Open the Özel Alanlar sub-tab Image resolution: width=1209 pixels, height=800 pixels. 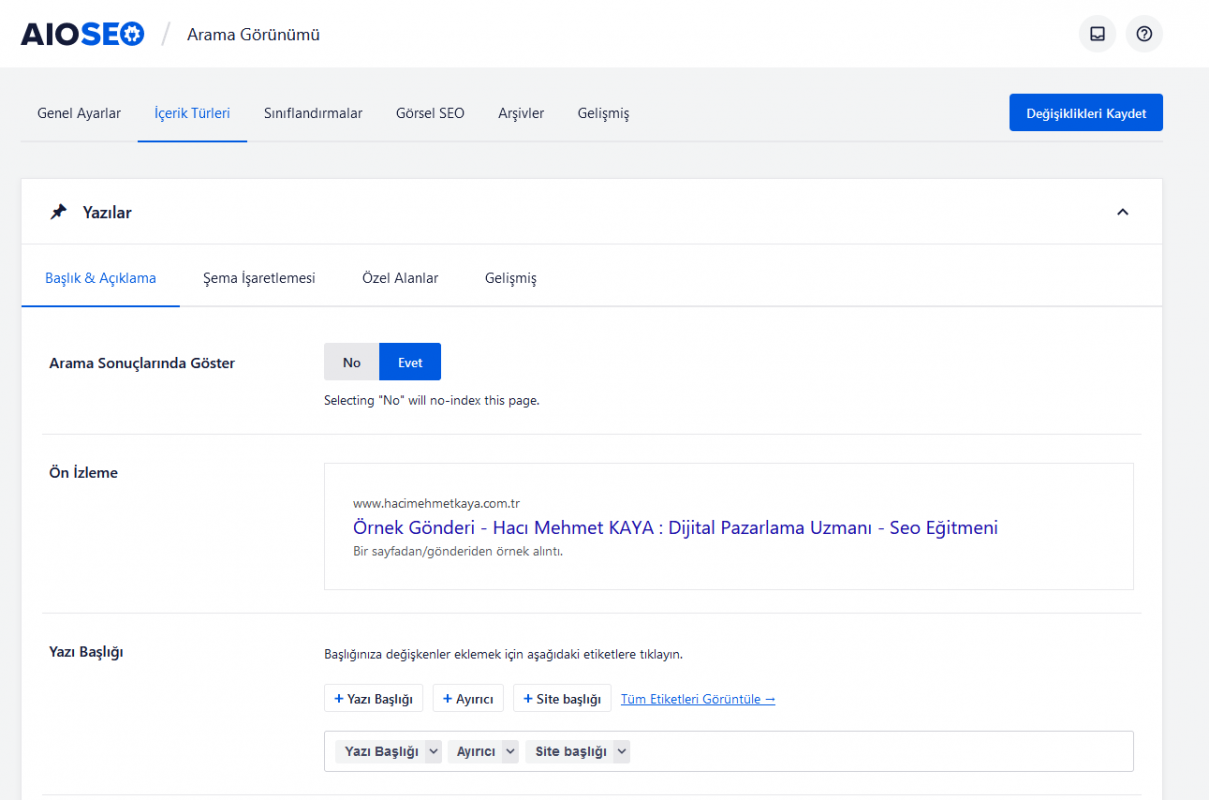pyautogui.click(x=400, y=278)
